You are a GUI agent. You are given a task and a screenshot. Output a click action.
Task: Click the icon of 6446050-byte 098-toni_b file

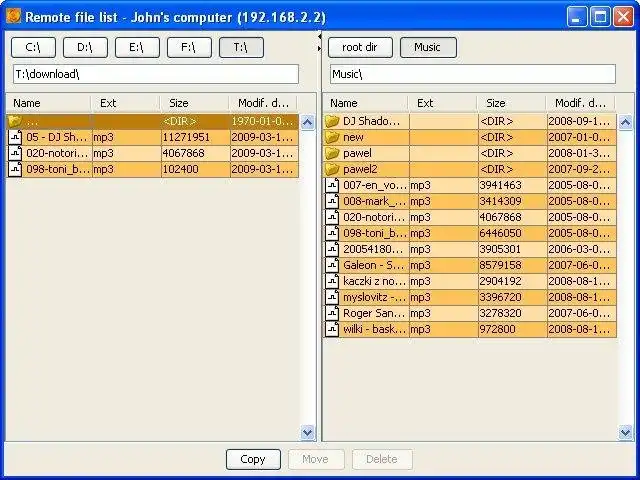pos(332,233)
